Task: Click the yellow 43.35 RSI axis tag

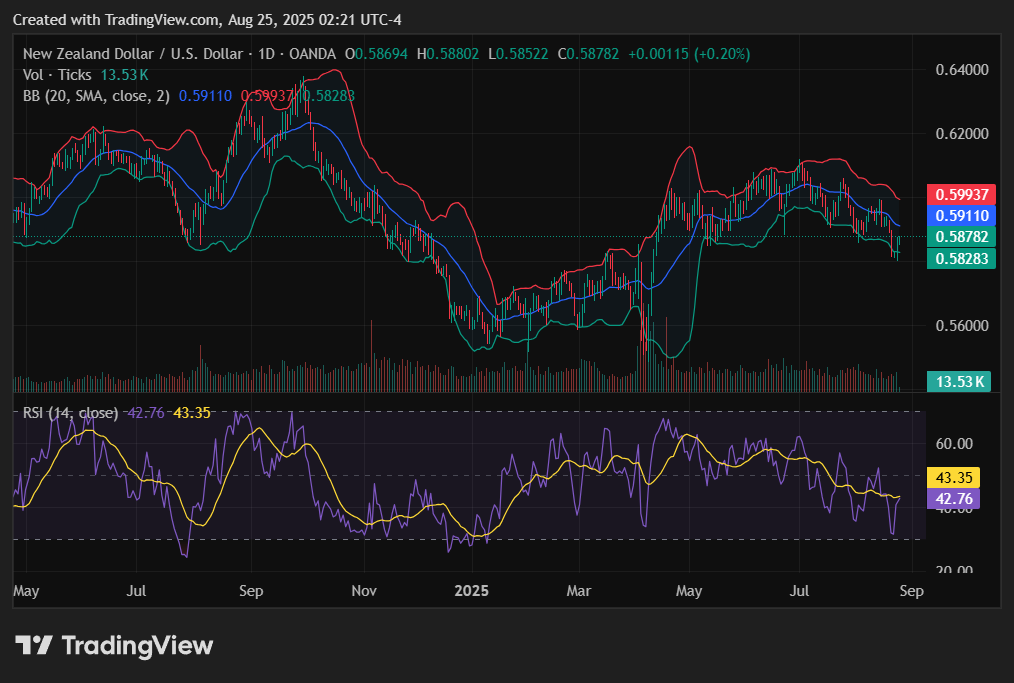Action: point(954,477)
